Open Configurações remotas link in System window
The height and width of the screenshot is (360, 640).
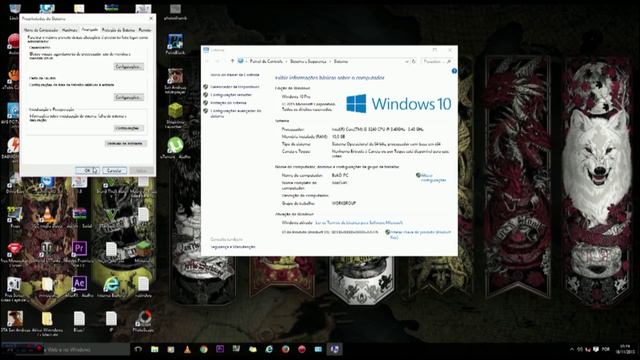[231, 95]
